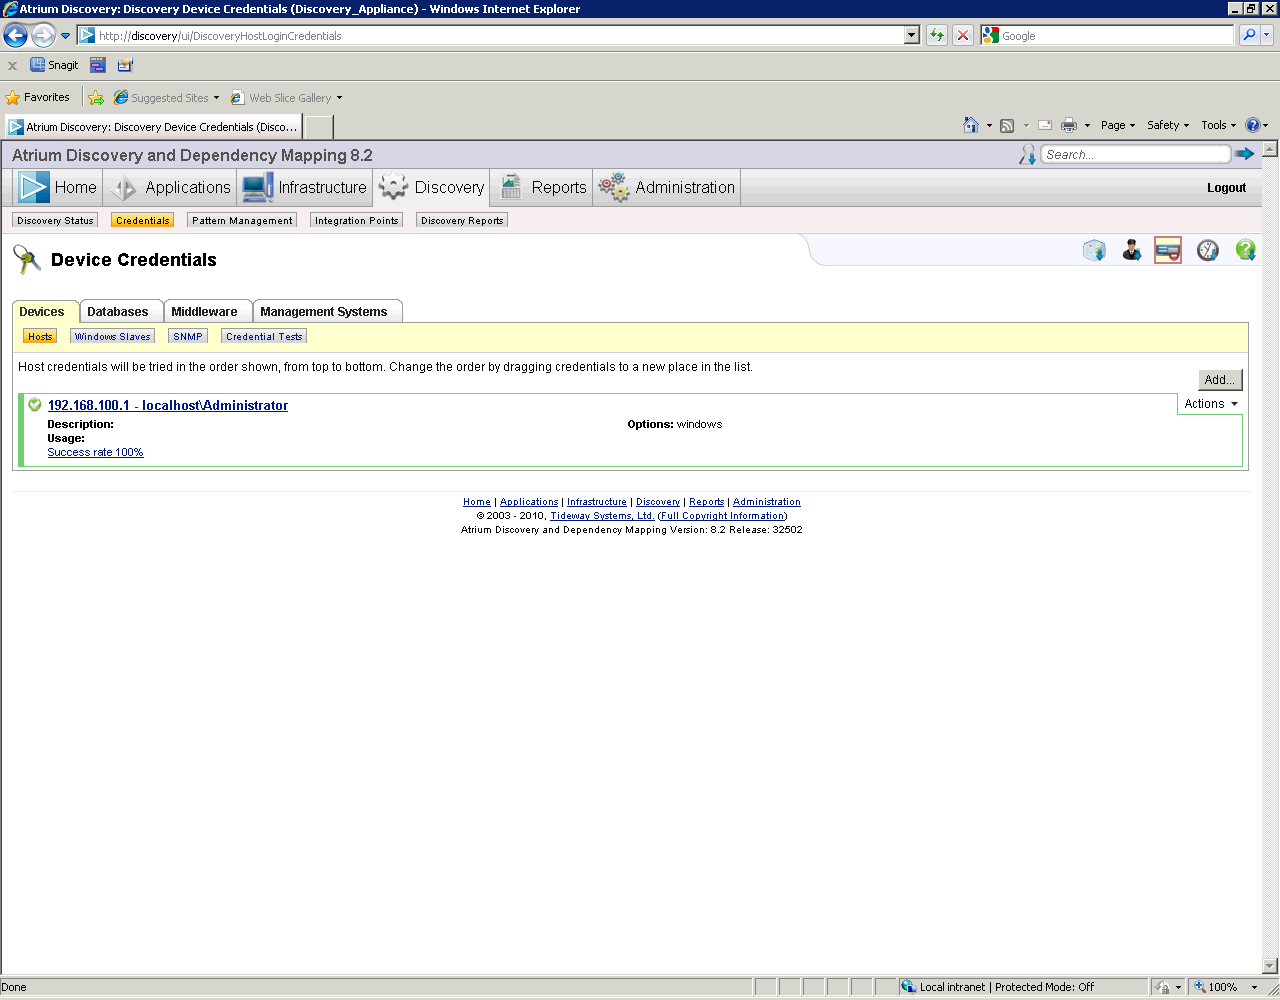The width and height of the screenshot is (1280, 1000).
Task: Open the IE Page menu
Action: pyautogui.click(x=1118, y=125)
